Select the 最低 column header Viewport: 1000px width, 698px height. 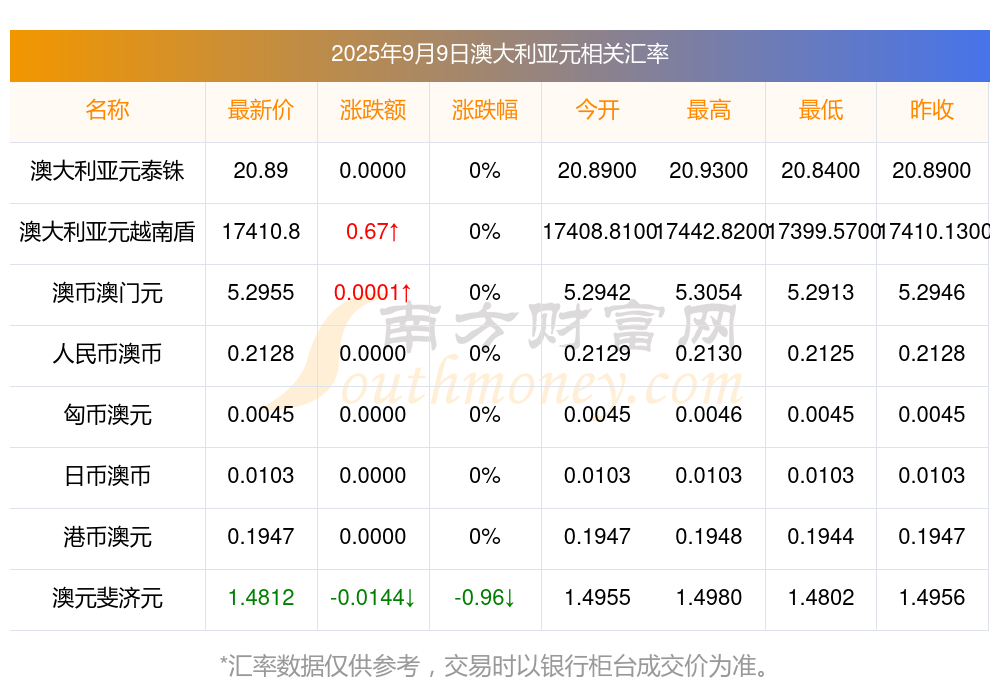821,110
